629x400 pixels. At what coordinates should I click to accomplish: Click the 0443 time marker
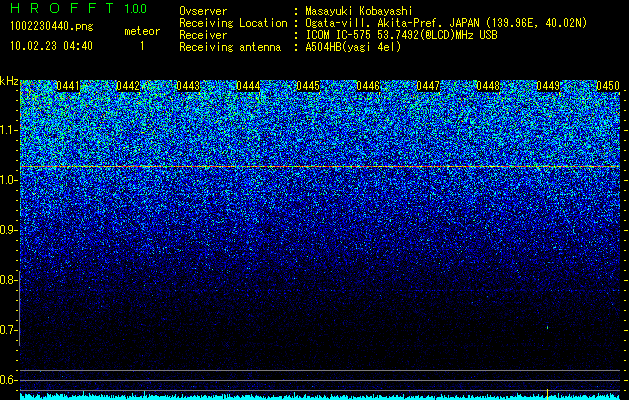[188, 86]
